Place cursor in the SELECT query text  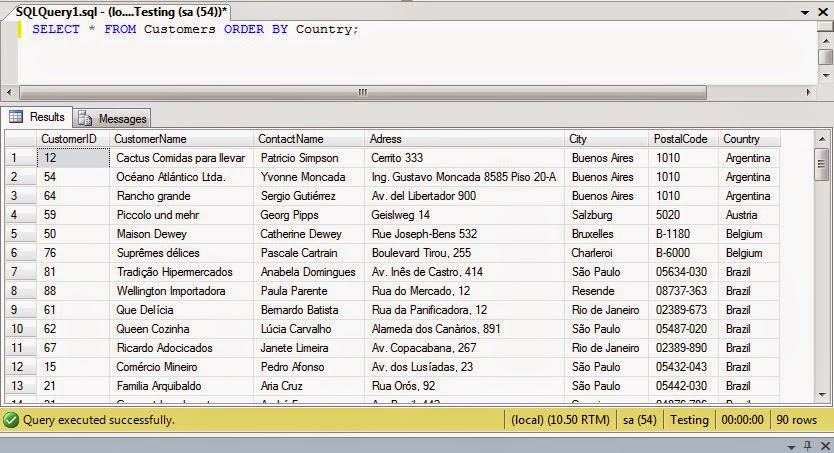[195, 29]
